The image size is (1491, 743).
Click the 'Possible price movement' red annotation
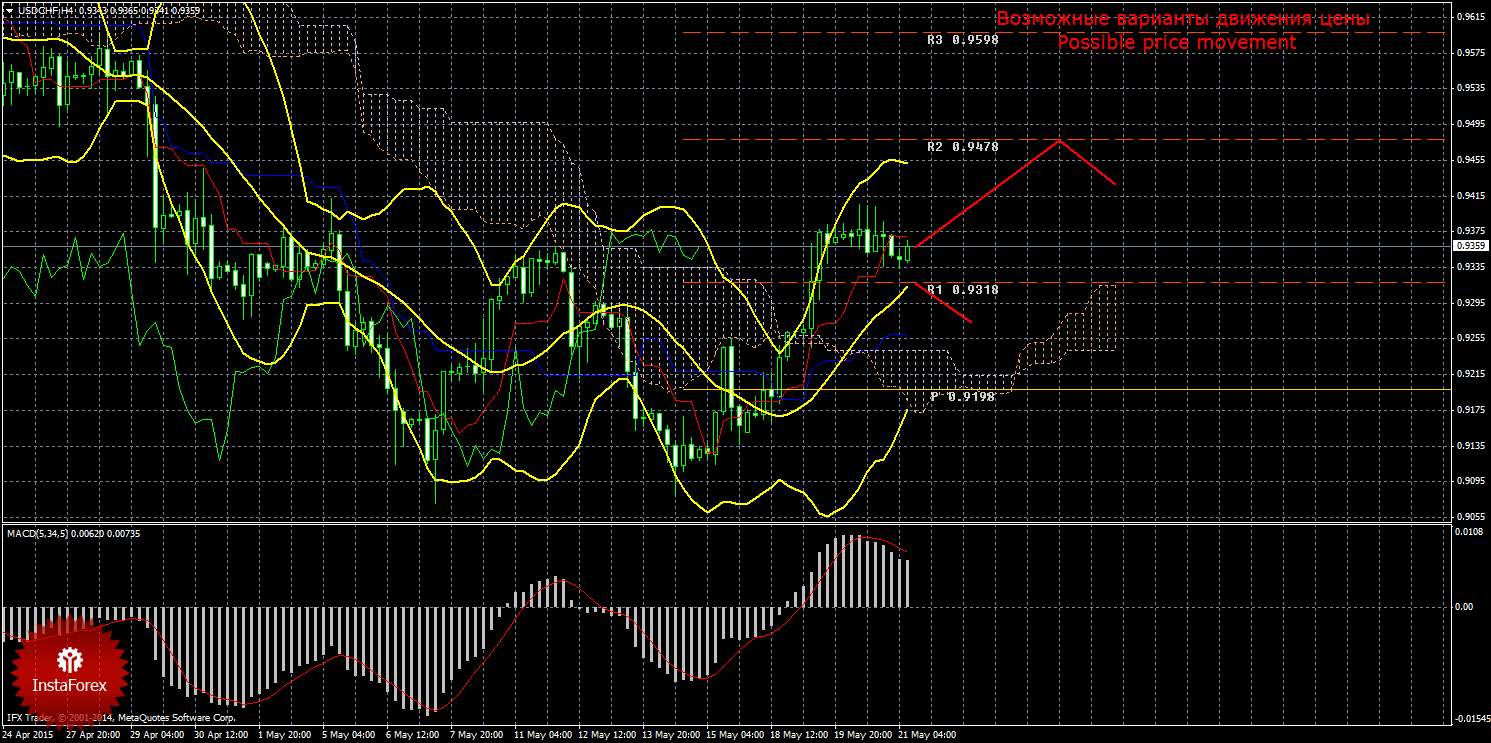click(x=1176, y=43)
